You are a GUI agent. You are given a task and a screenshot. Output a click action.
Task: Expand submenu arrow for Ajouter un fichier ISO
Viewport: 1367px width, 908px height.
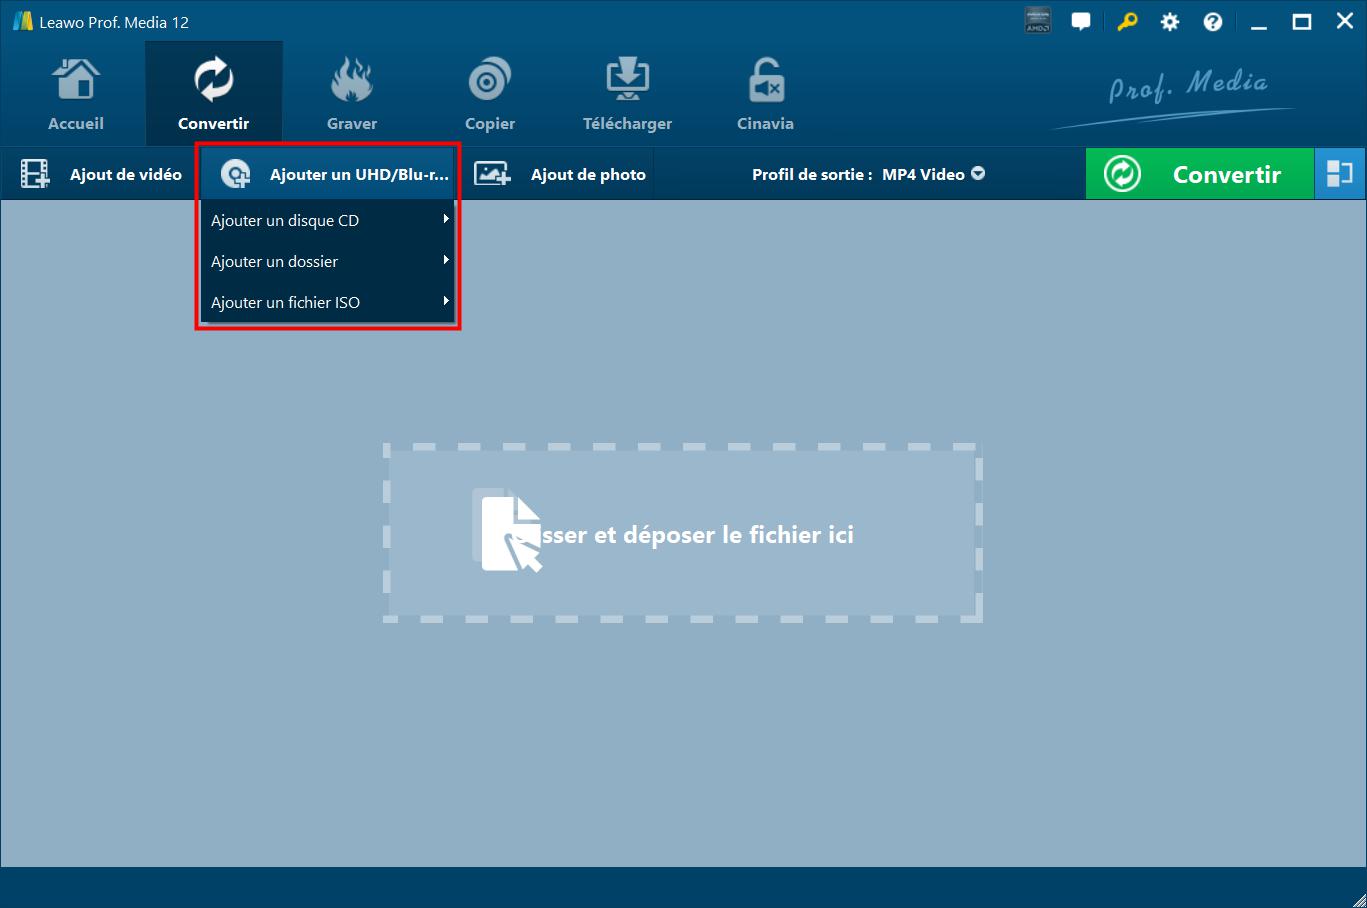(x=446, y=301)
